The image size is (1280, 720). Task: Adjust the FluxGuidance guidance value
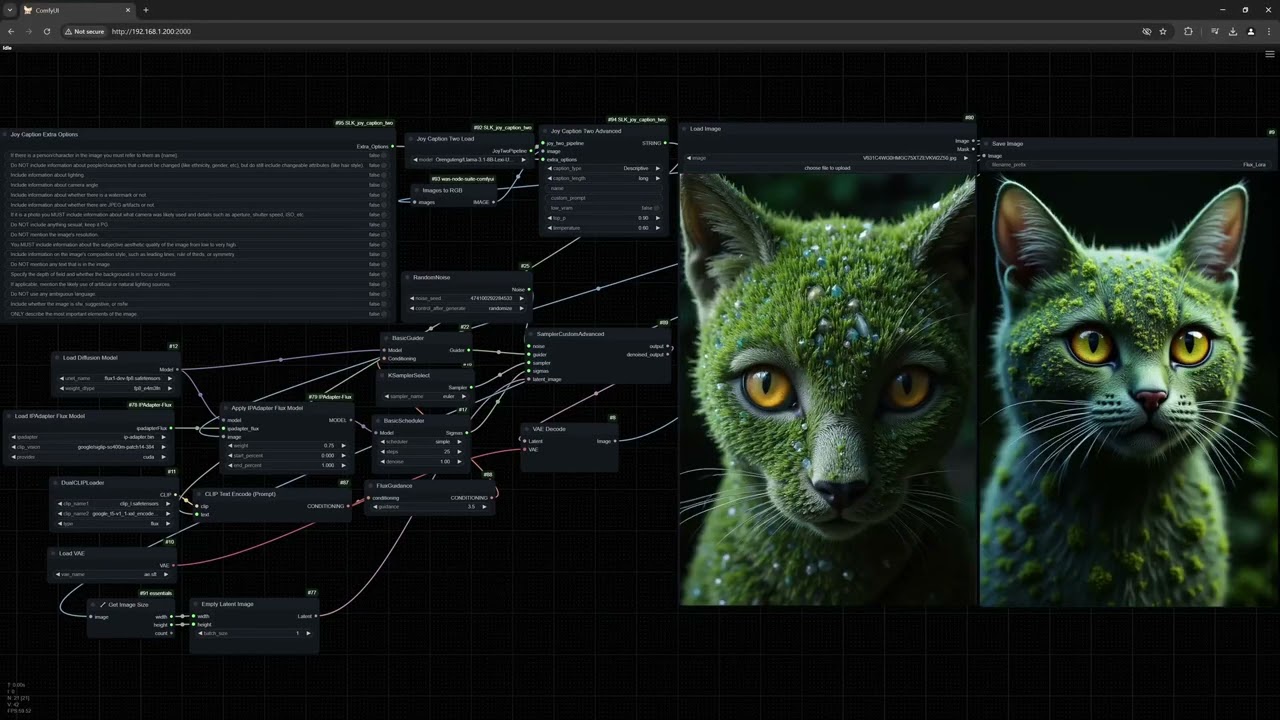[429, 507]
